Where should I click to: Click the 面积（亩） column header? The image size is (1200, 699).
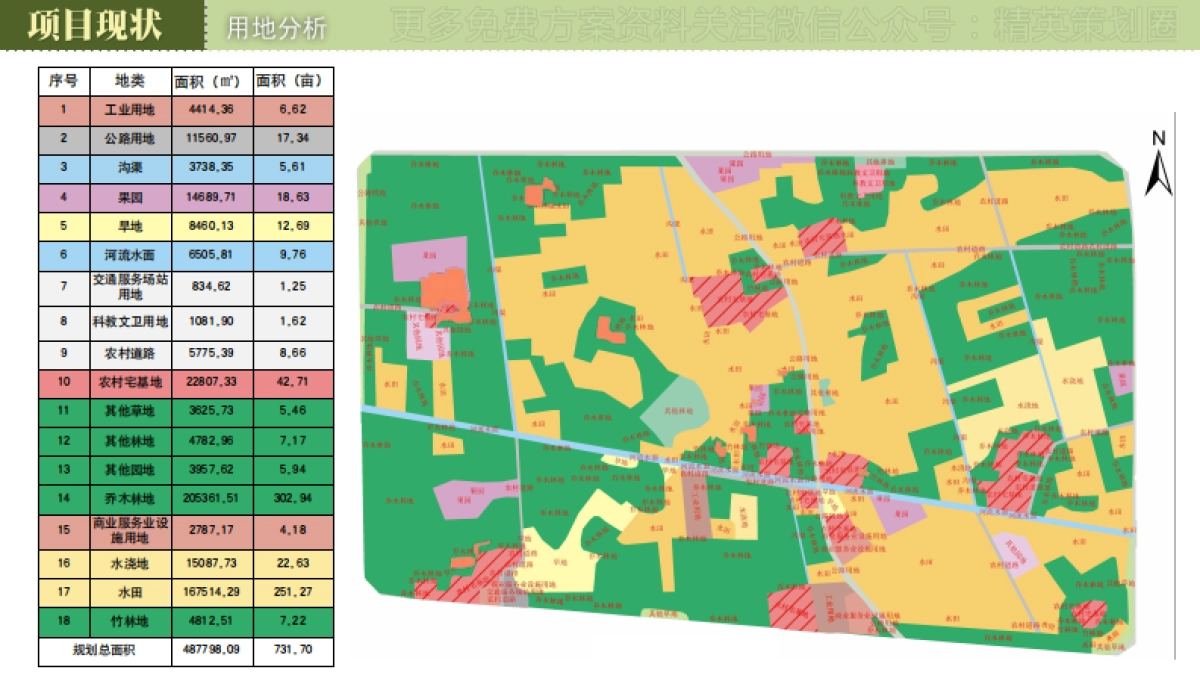point(293,81)
